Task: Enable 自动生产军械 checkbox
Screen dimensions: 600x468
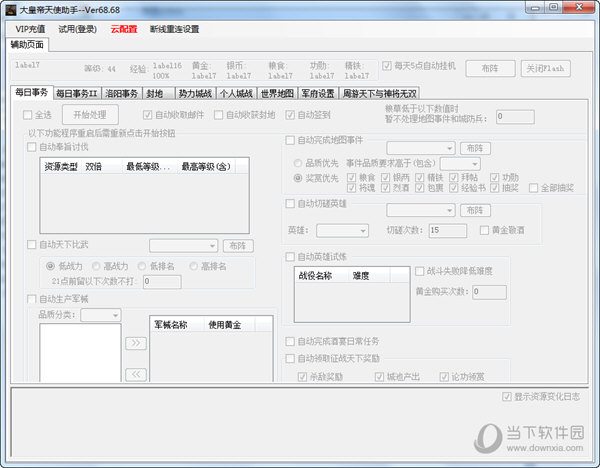Action: 58,299
